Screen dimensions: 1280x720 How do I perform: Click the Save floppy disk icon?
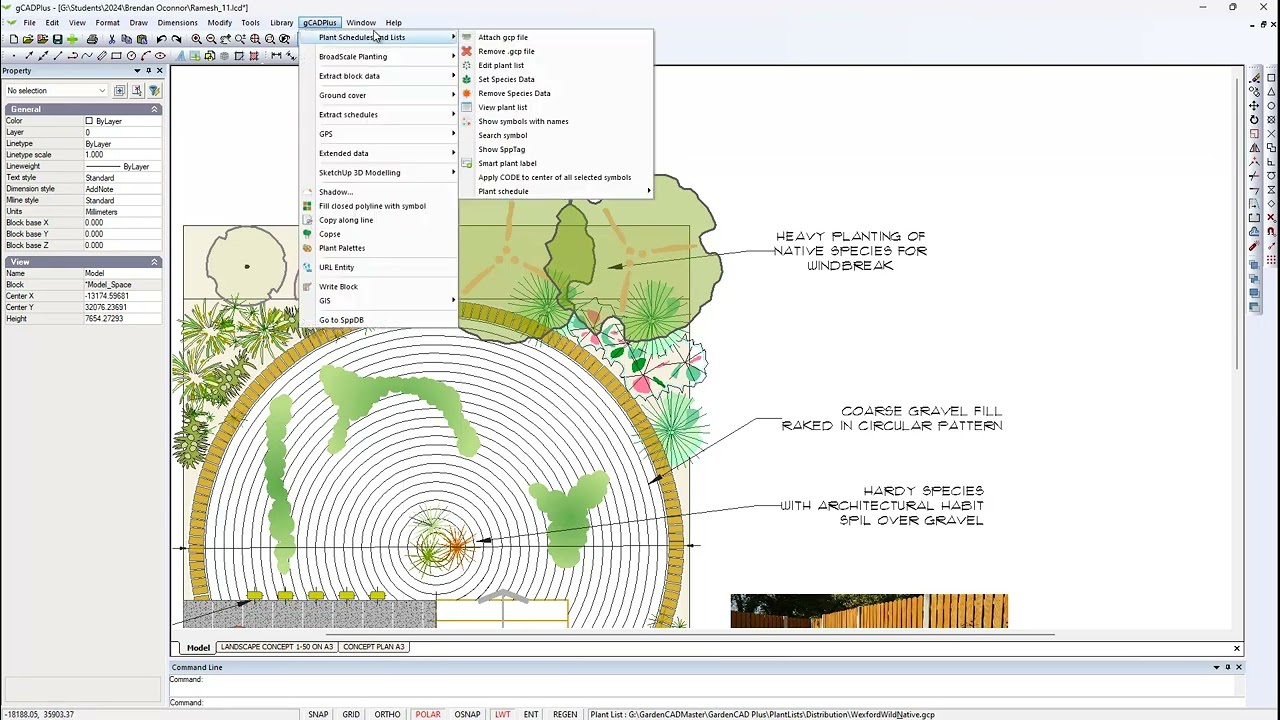tap(57, 39)
